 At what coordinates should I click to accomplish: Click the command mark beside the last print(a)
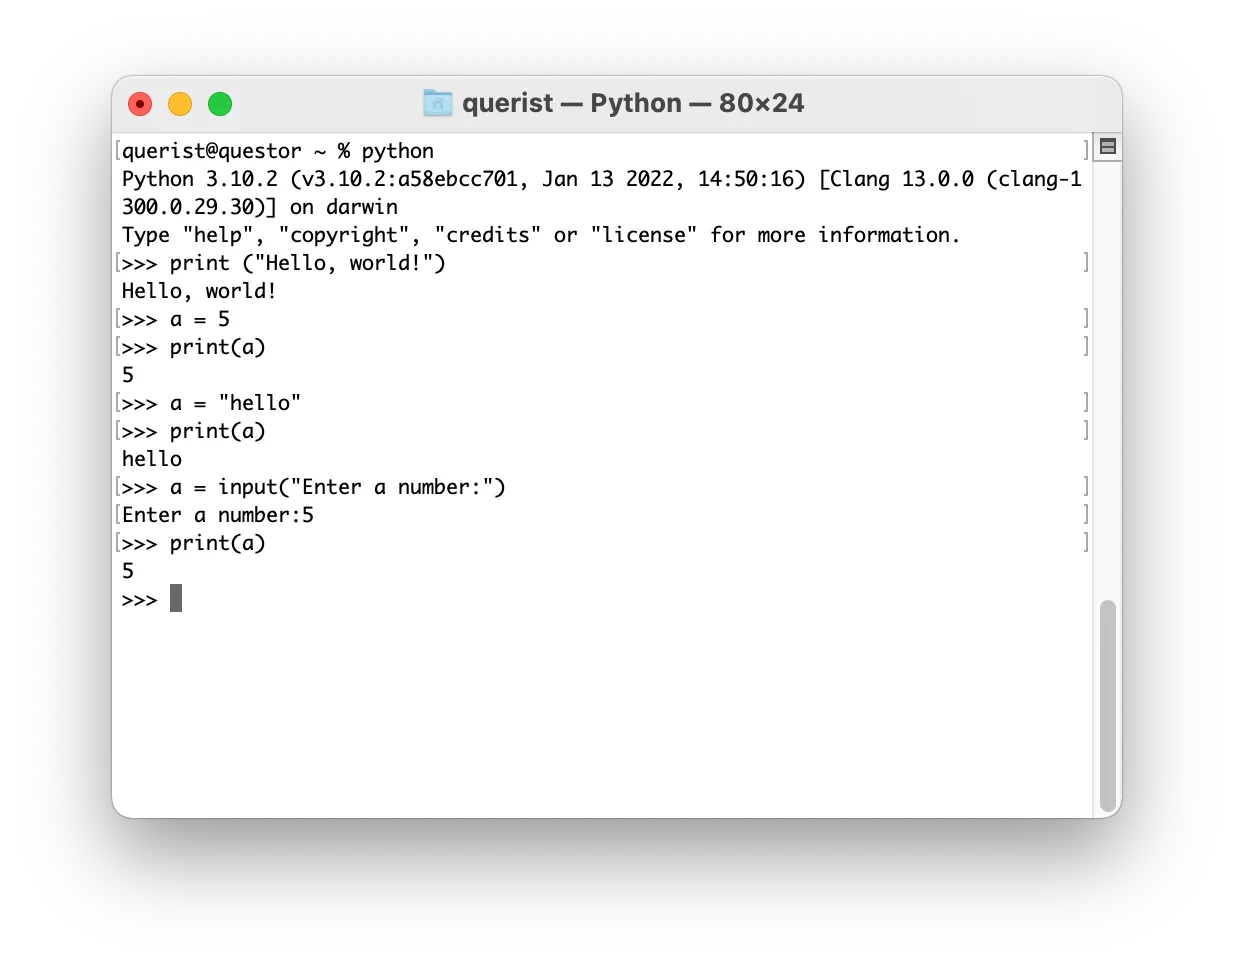[x=118, y=543]
